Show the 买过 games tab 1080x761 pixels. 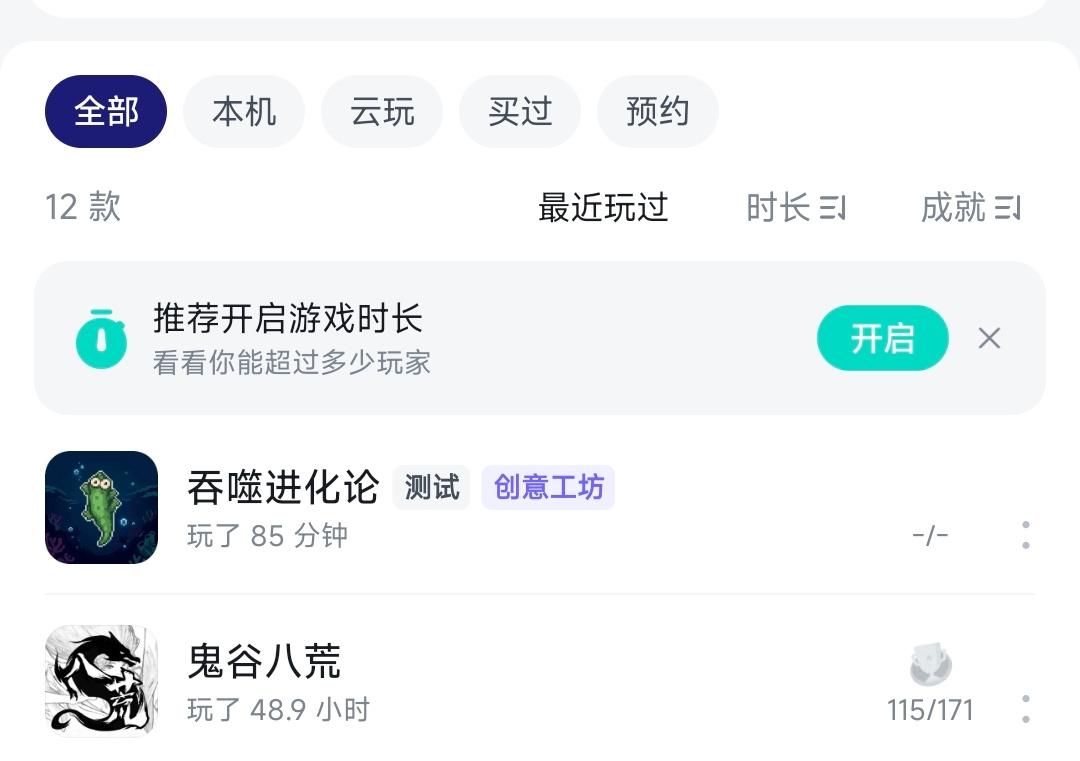(x=520, y=112)
